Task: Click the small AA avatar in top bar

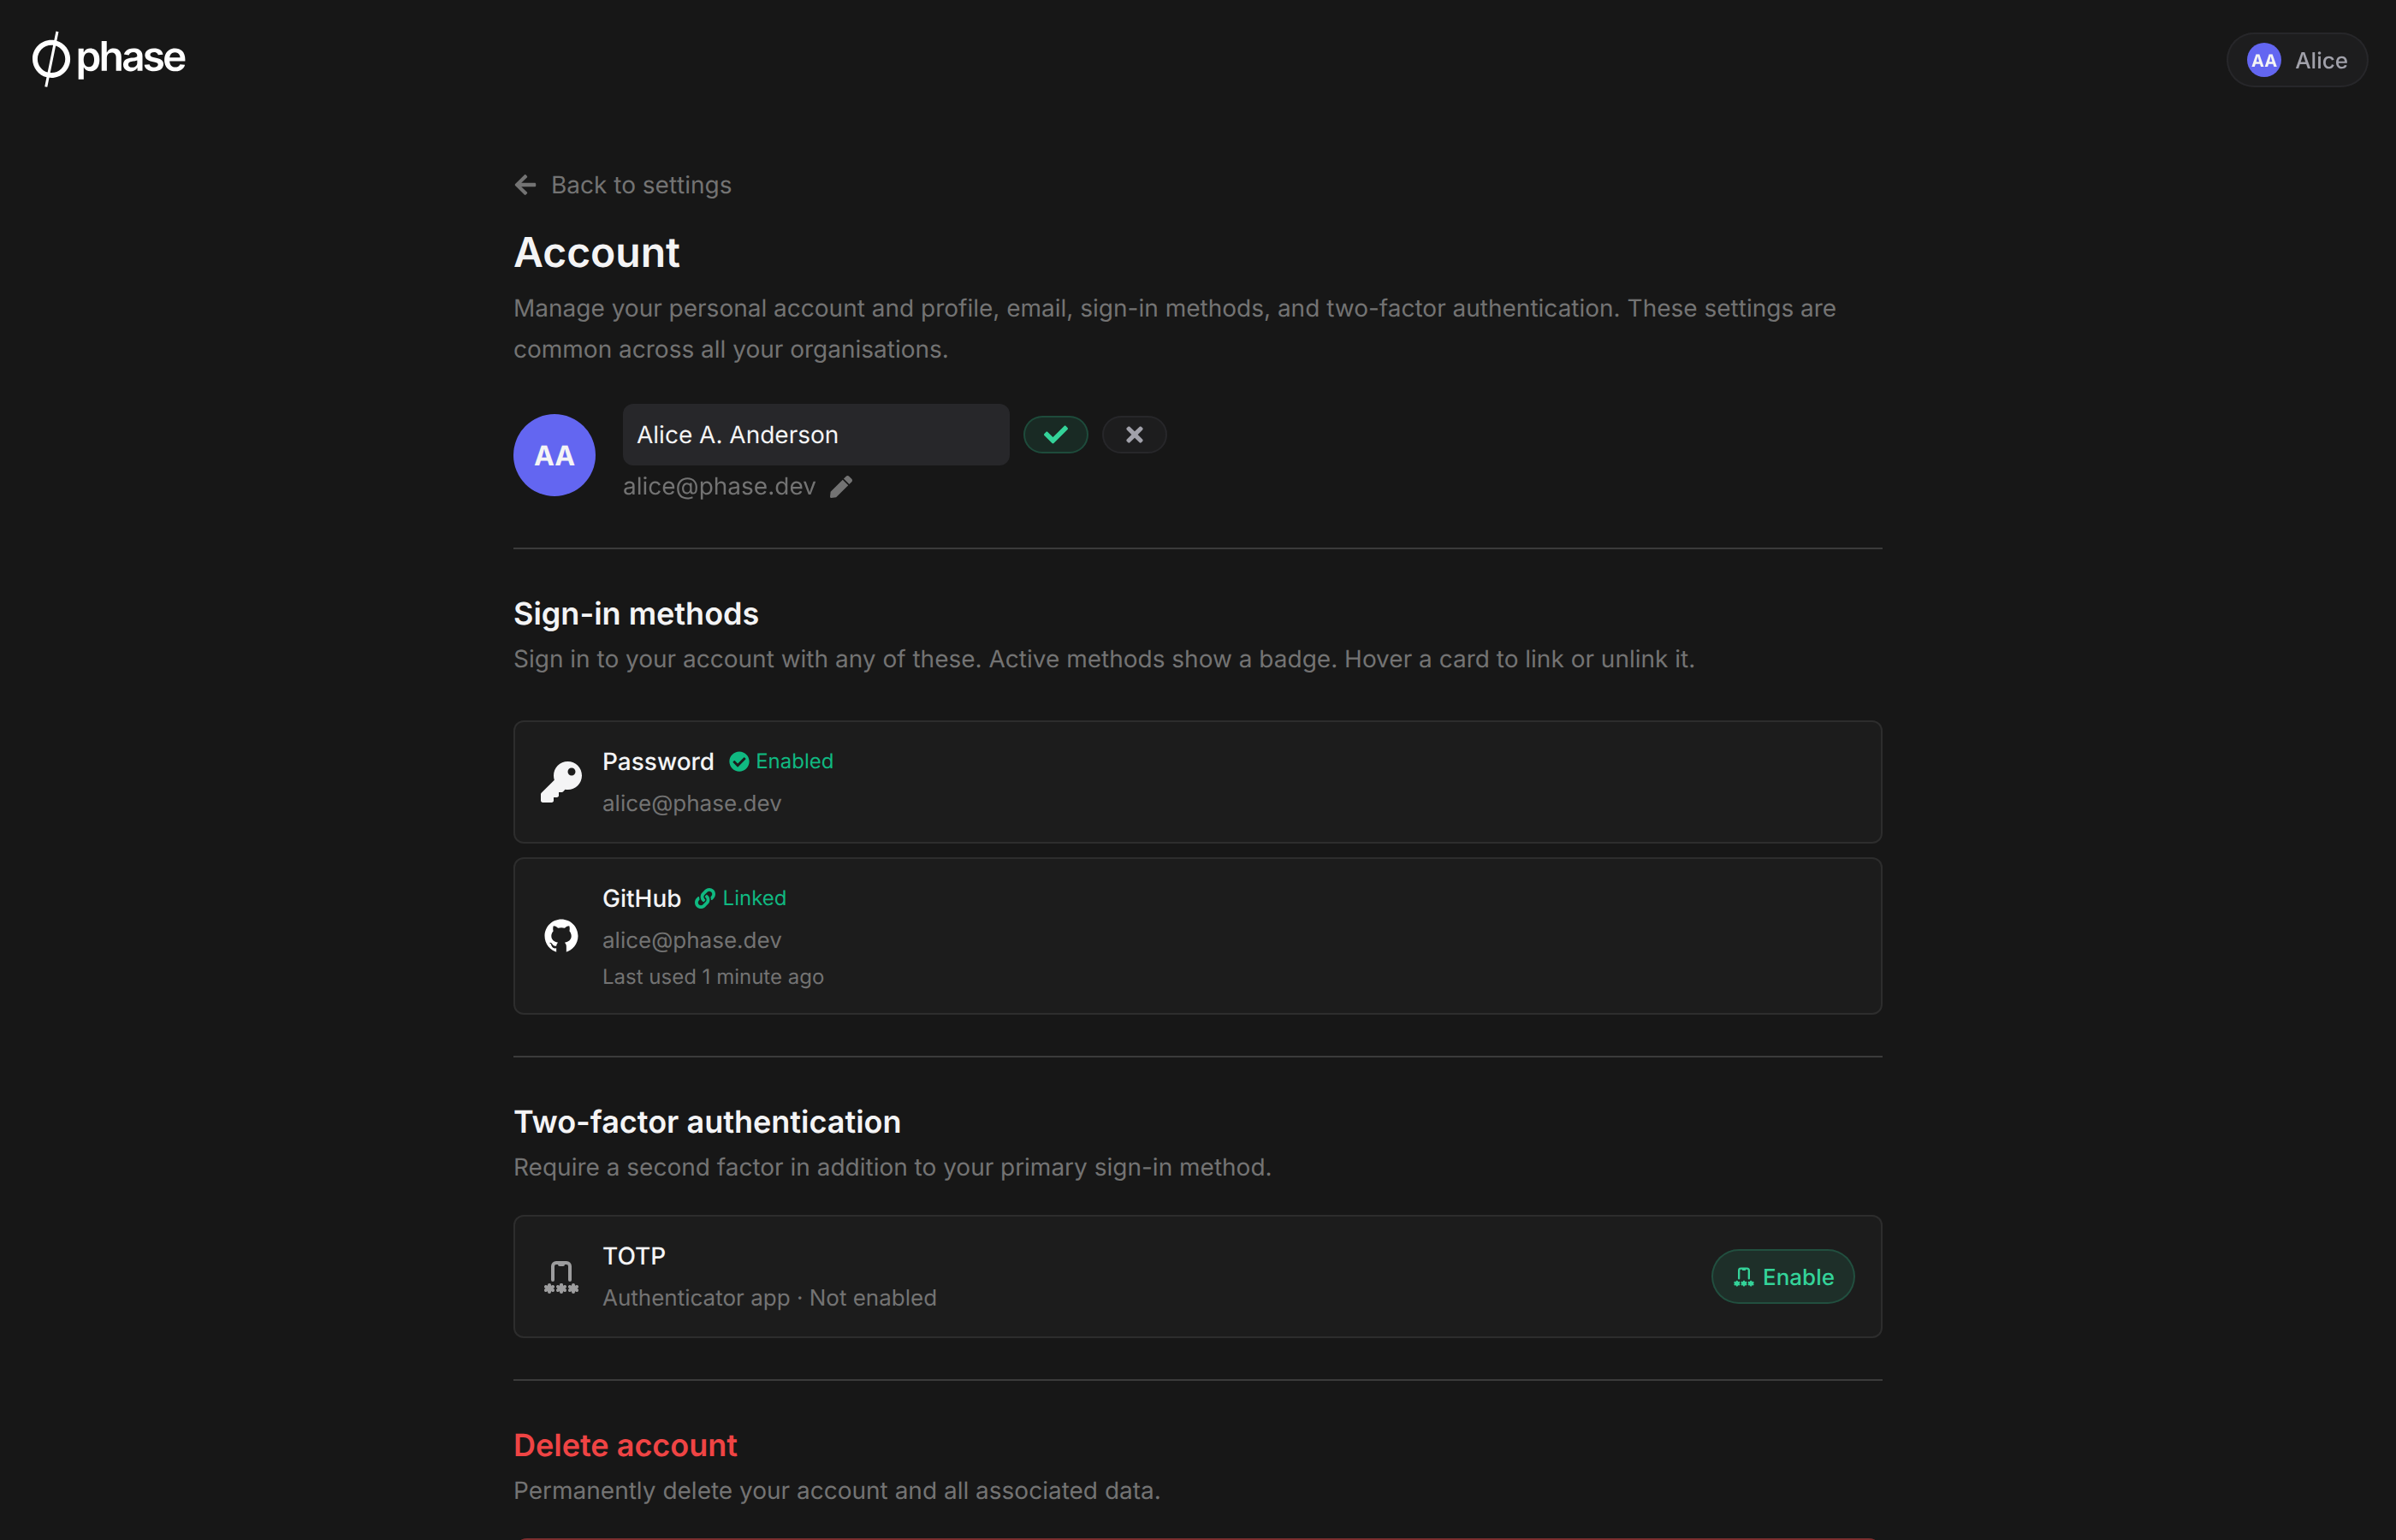Action: tap(2263, 61)
